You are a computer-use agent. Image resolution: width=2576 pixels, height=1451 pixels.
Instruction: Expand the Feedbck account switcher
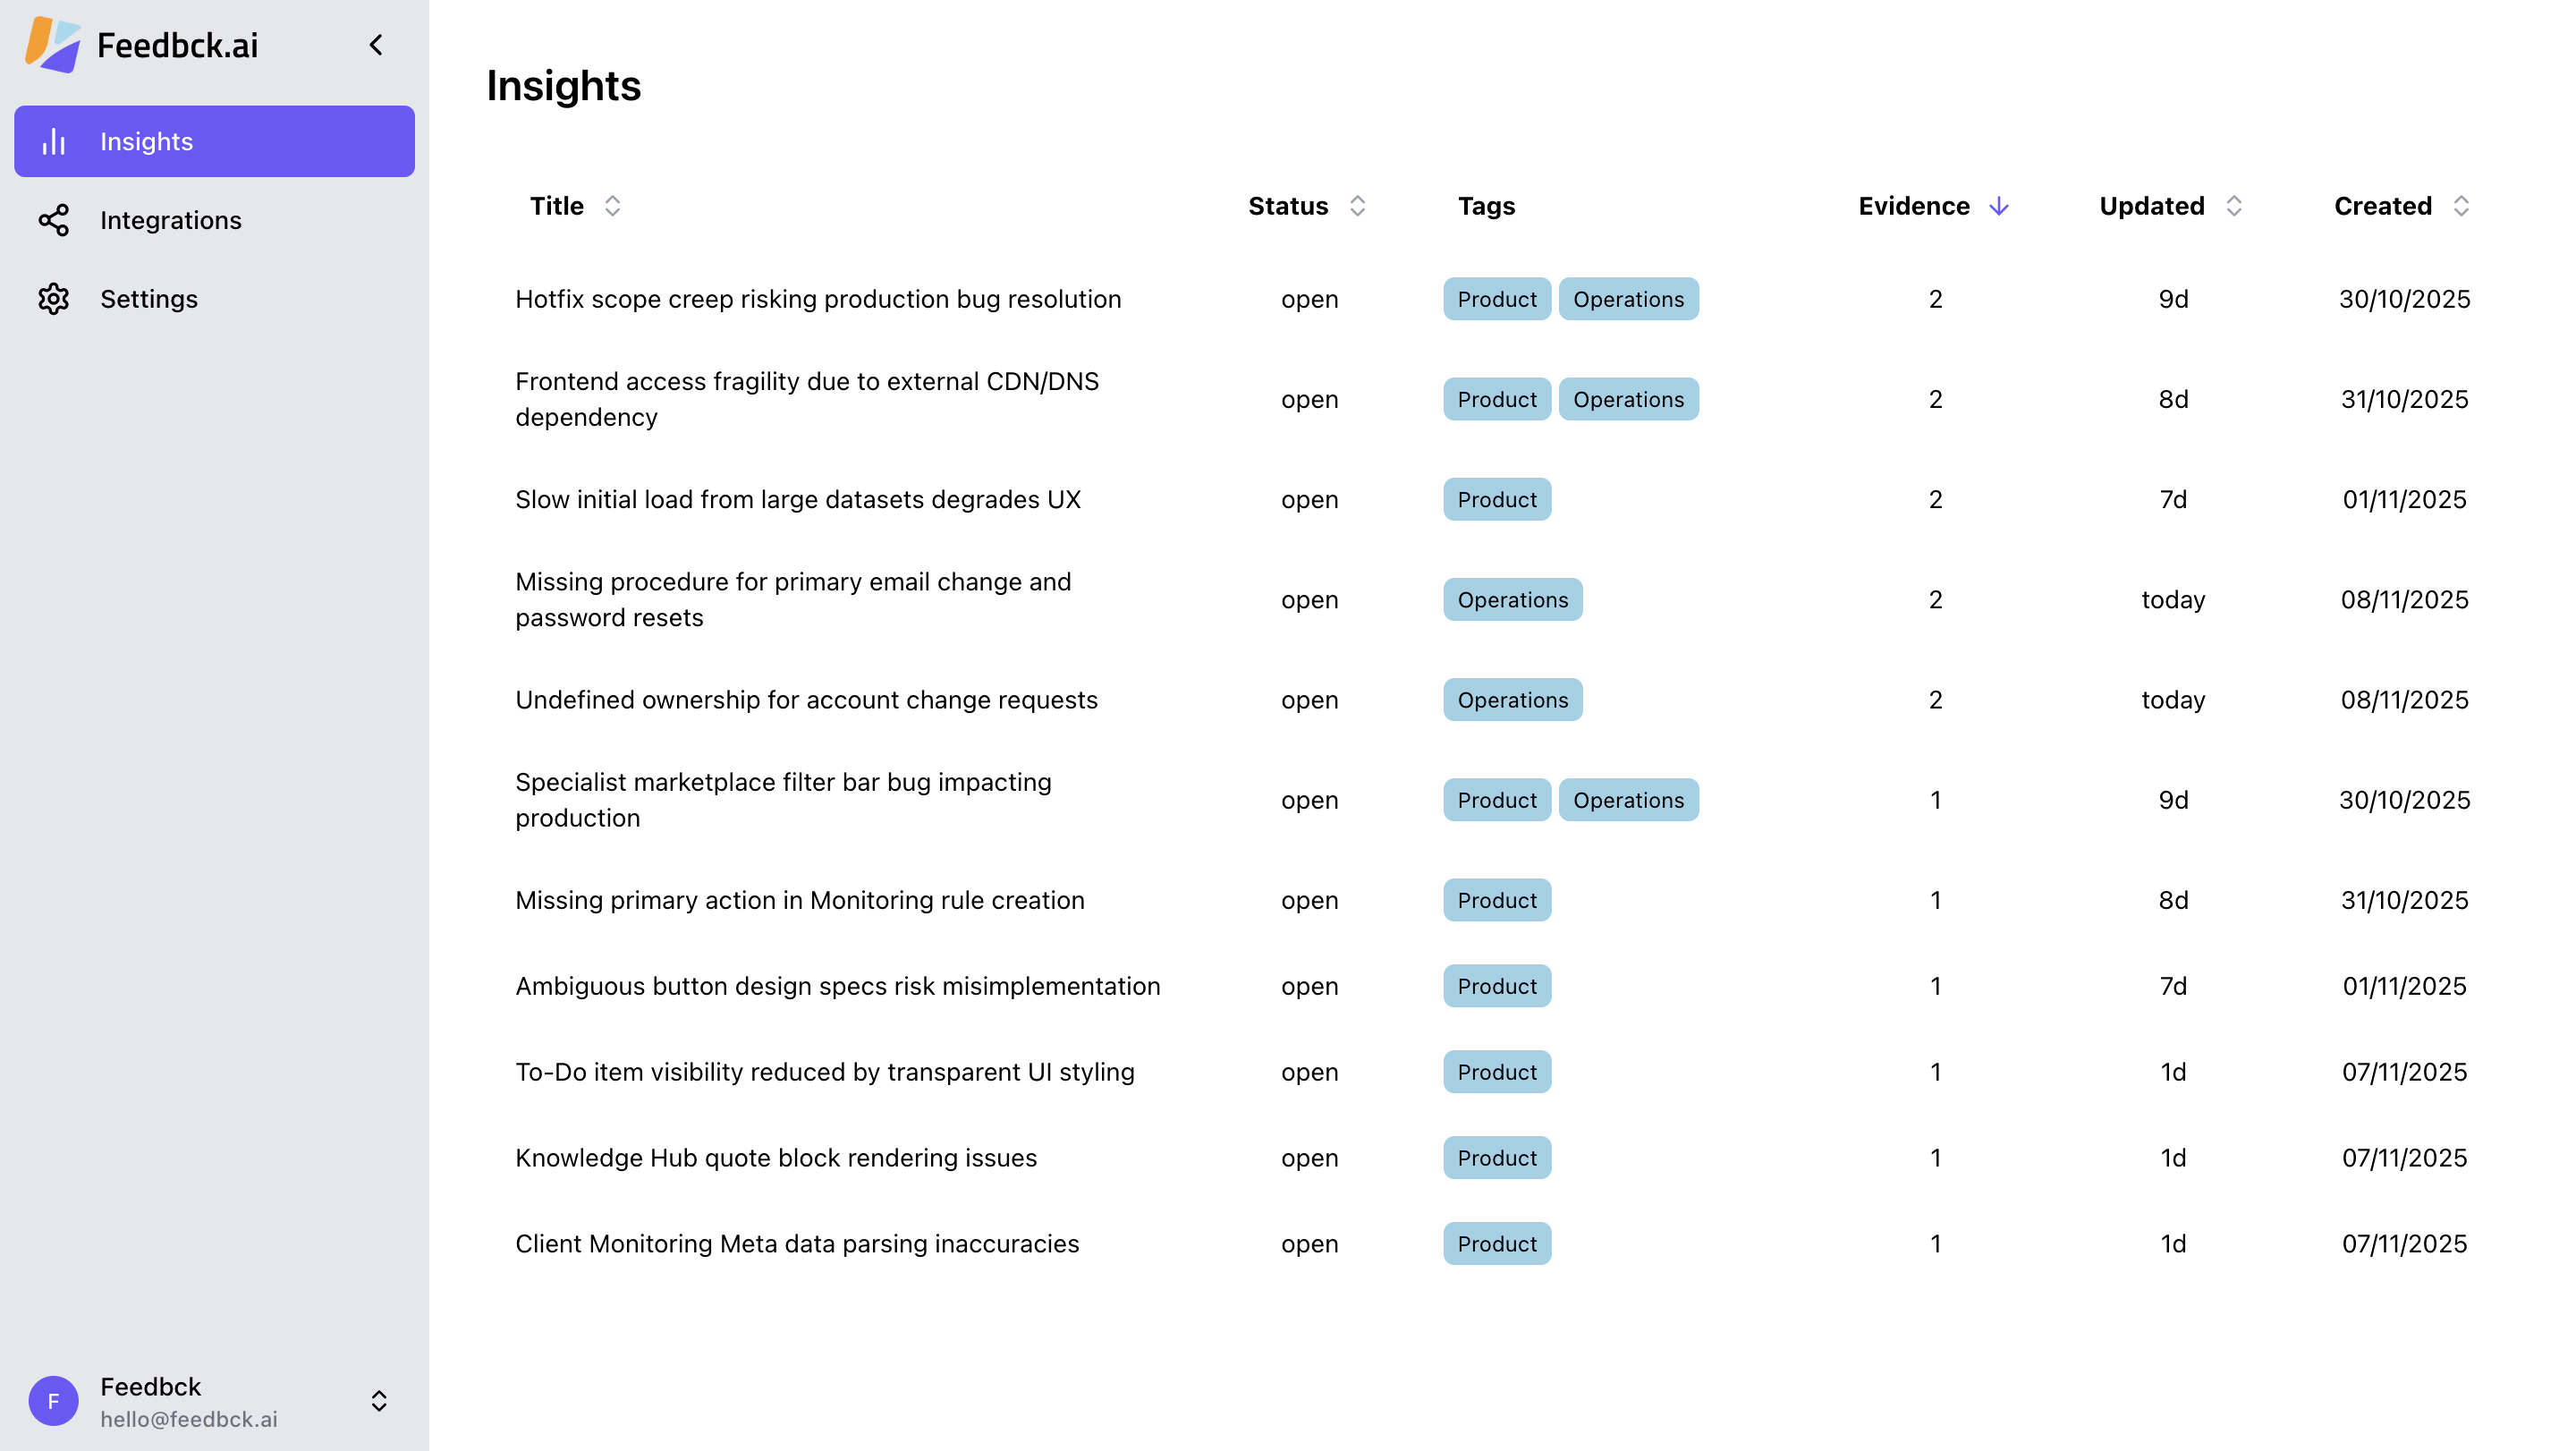pyautogui.click(x=379, y=1400)
